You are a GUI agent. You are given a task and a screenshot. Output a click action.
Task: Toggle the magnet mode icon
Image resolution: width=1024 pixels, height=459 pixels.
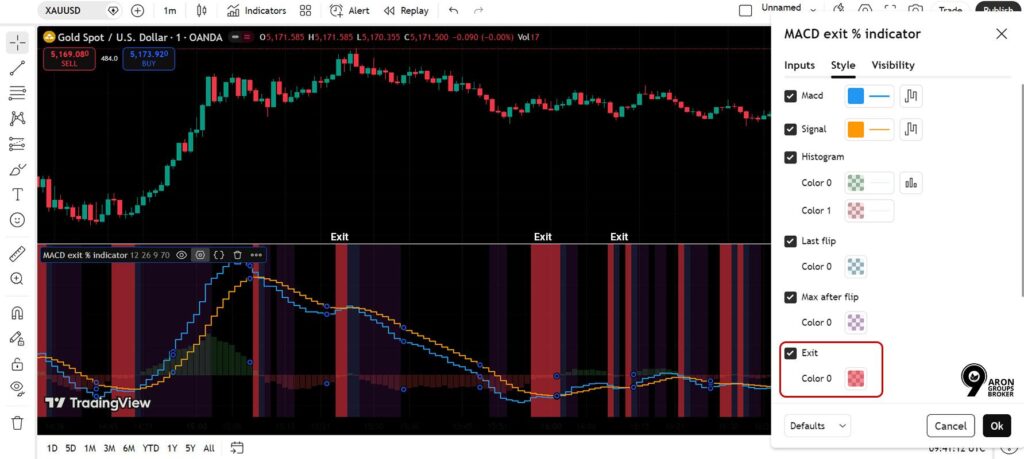[18, 313]
